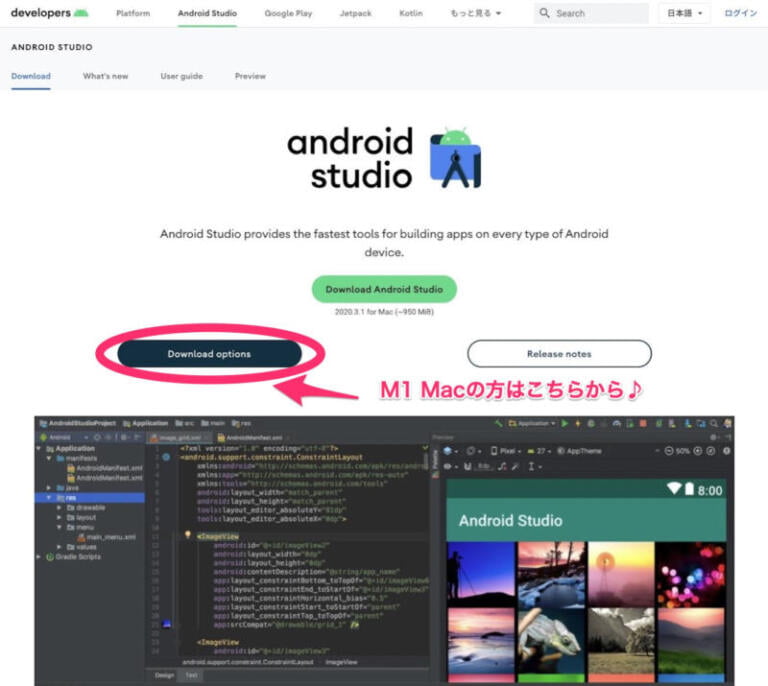Expand the もっと見る menu
The height and width of the screenshot is (686, 768).
click(x=475, y=14)
